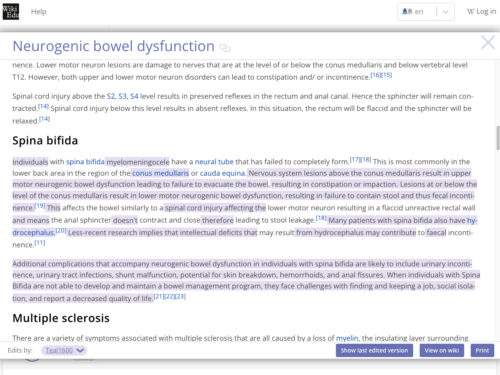500x375 pixels.
Task: Click Show last edited version button
Action: 374,350
